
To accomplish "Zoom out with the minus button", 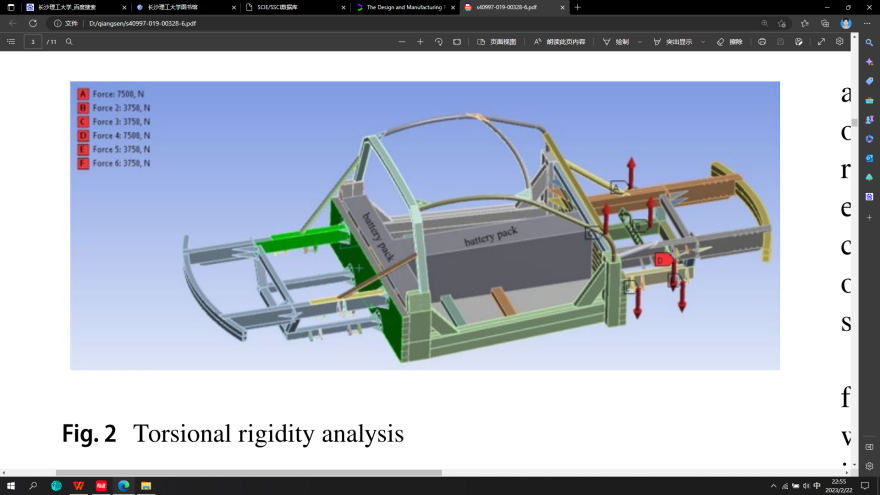I will click(x=402, y=42).
